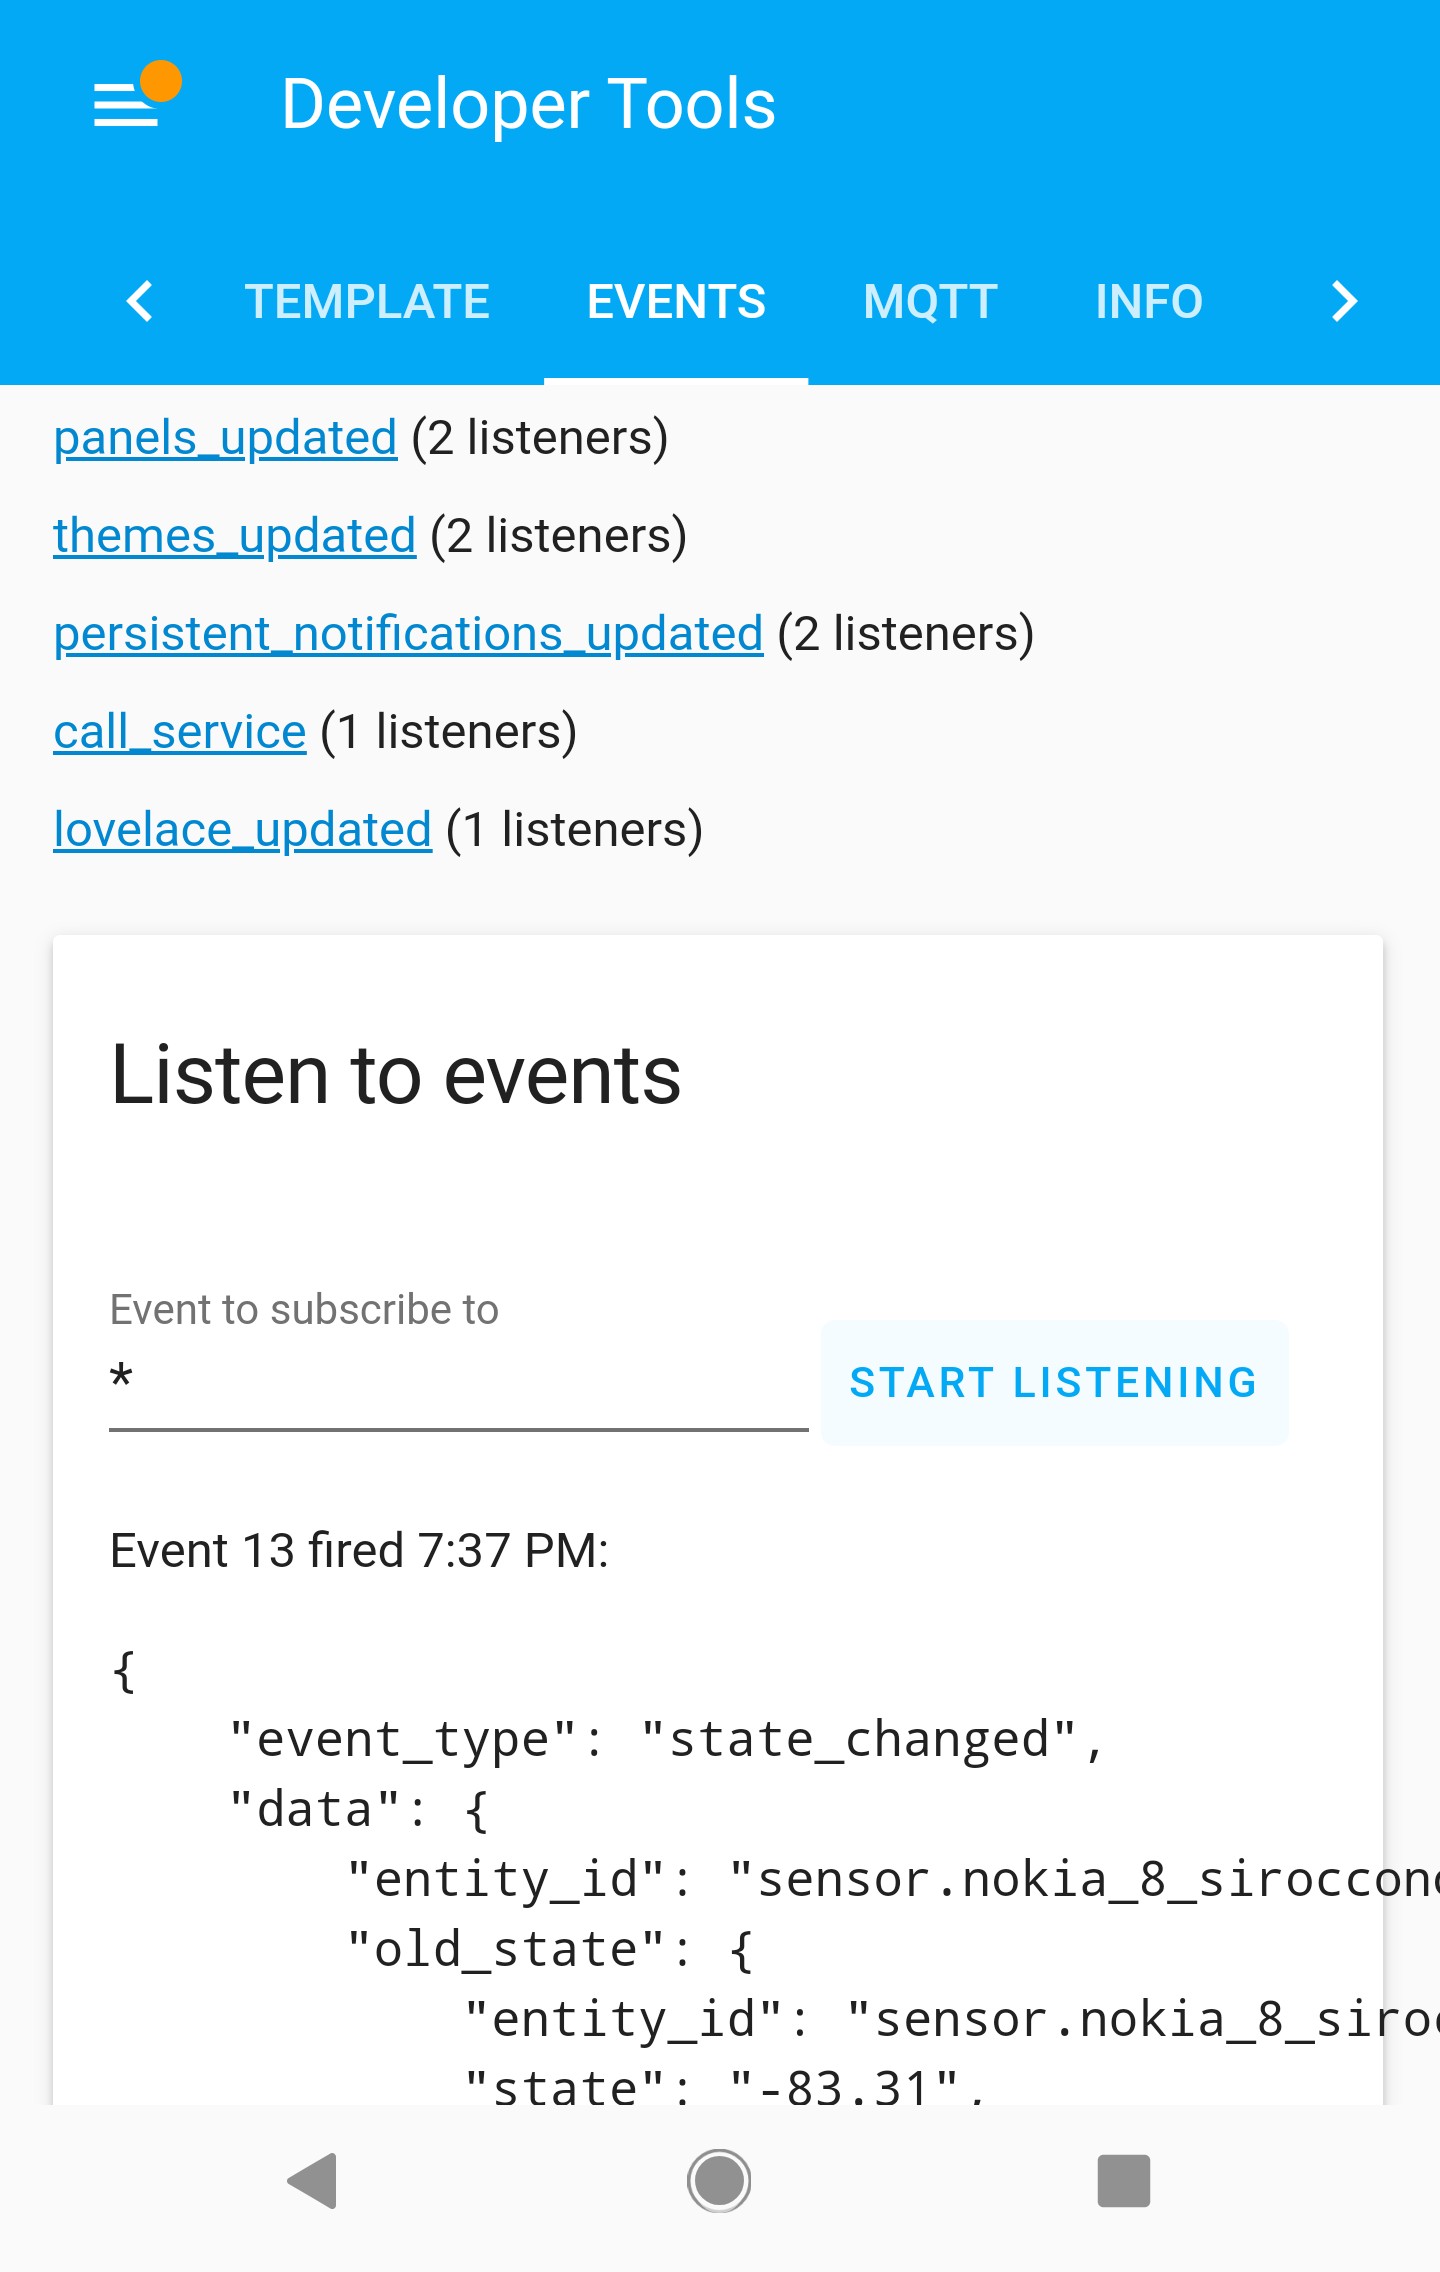Viewport: 1440px width, 2272px height.
Task: Open the lovelace_updated event details
Action: point(241,828)
